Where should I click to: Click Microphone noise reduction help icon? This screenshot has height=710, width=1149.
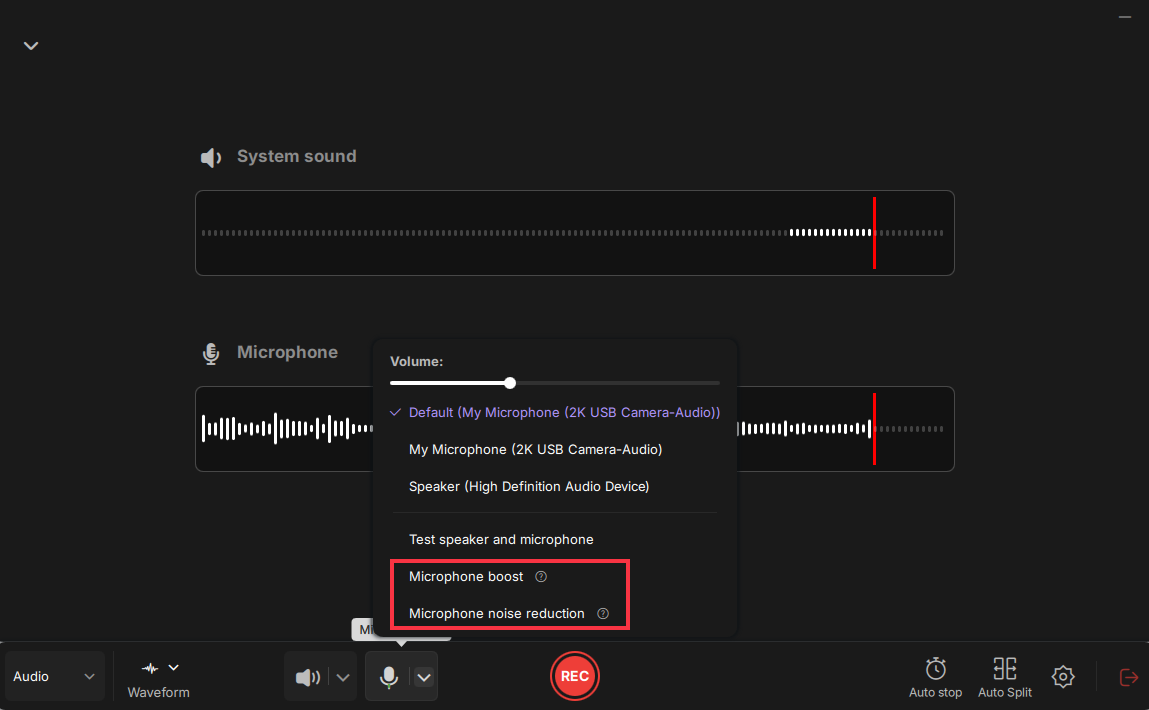603,614
